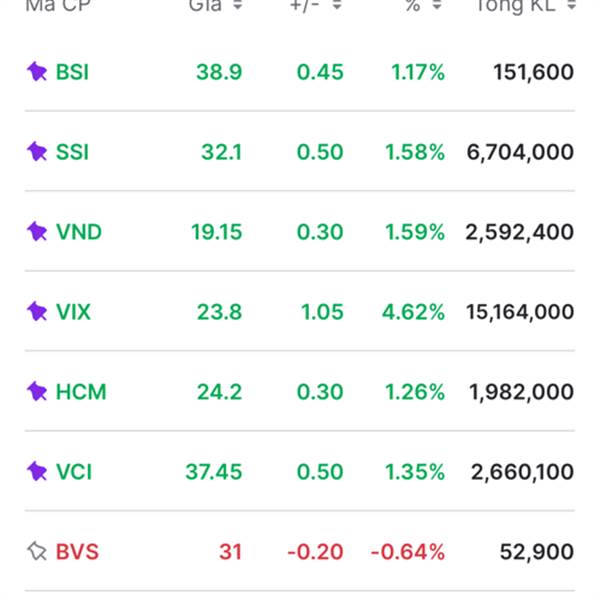This screenshot has height=600, width=600.
Task: Sort by Giá column arrows
Action: pyautogui.click(x=237, y=6)
